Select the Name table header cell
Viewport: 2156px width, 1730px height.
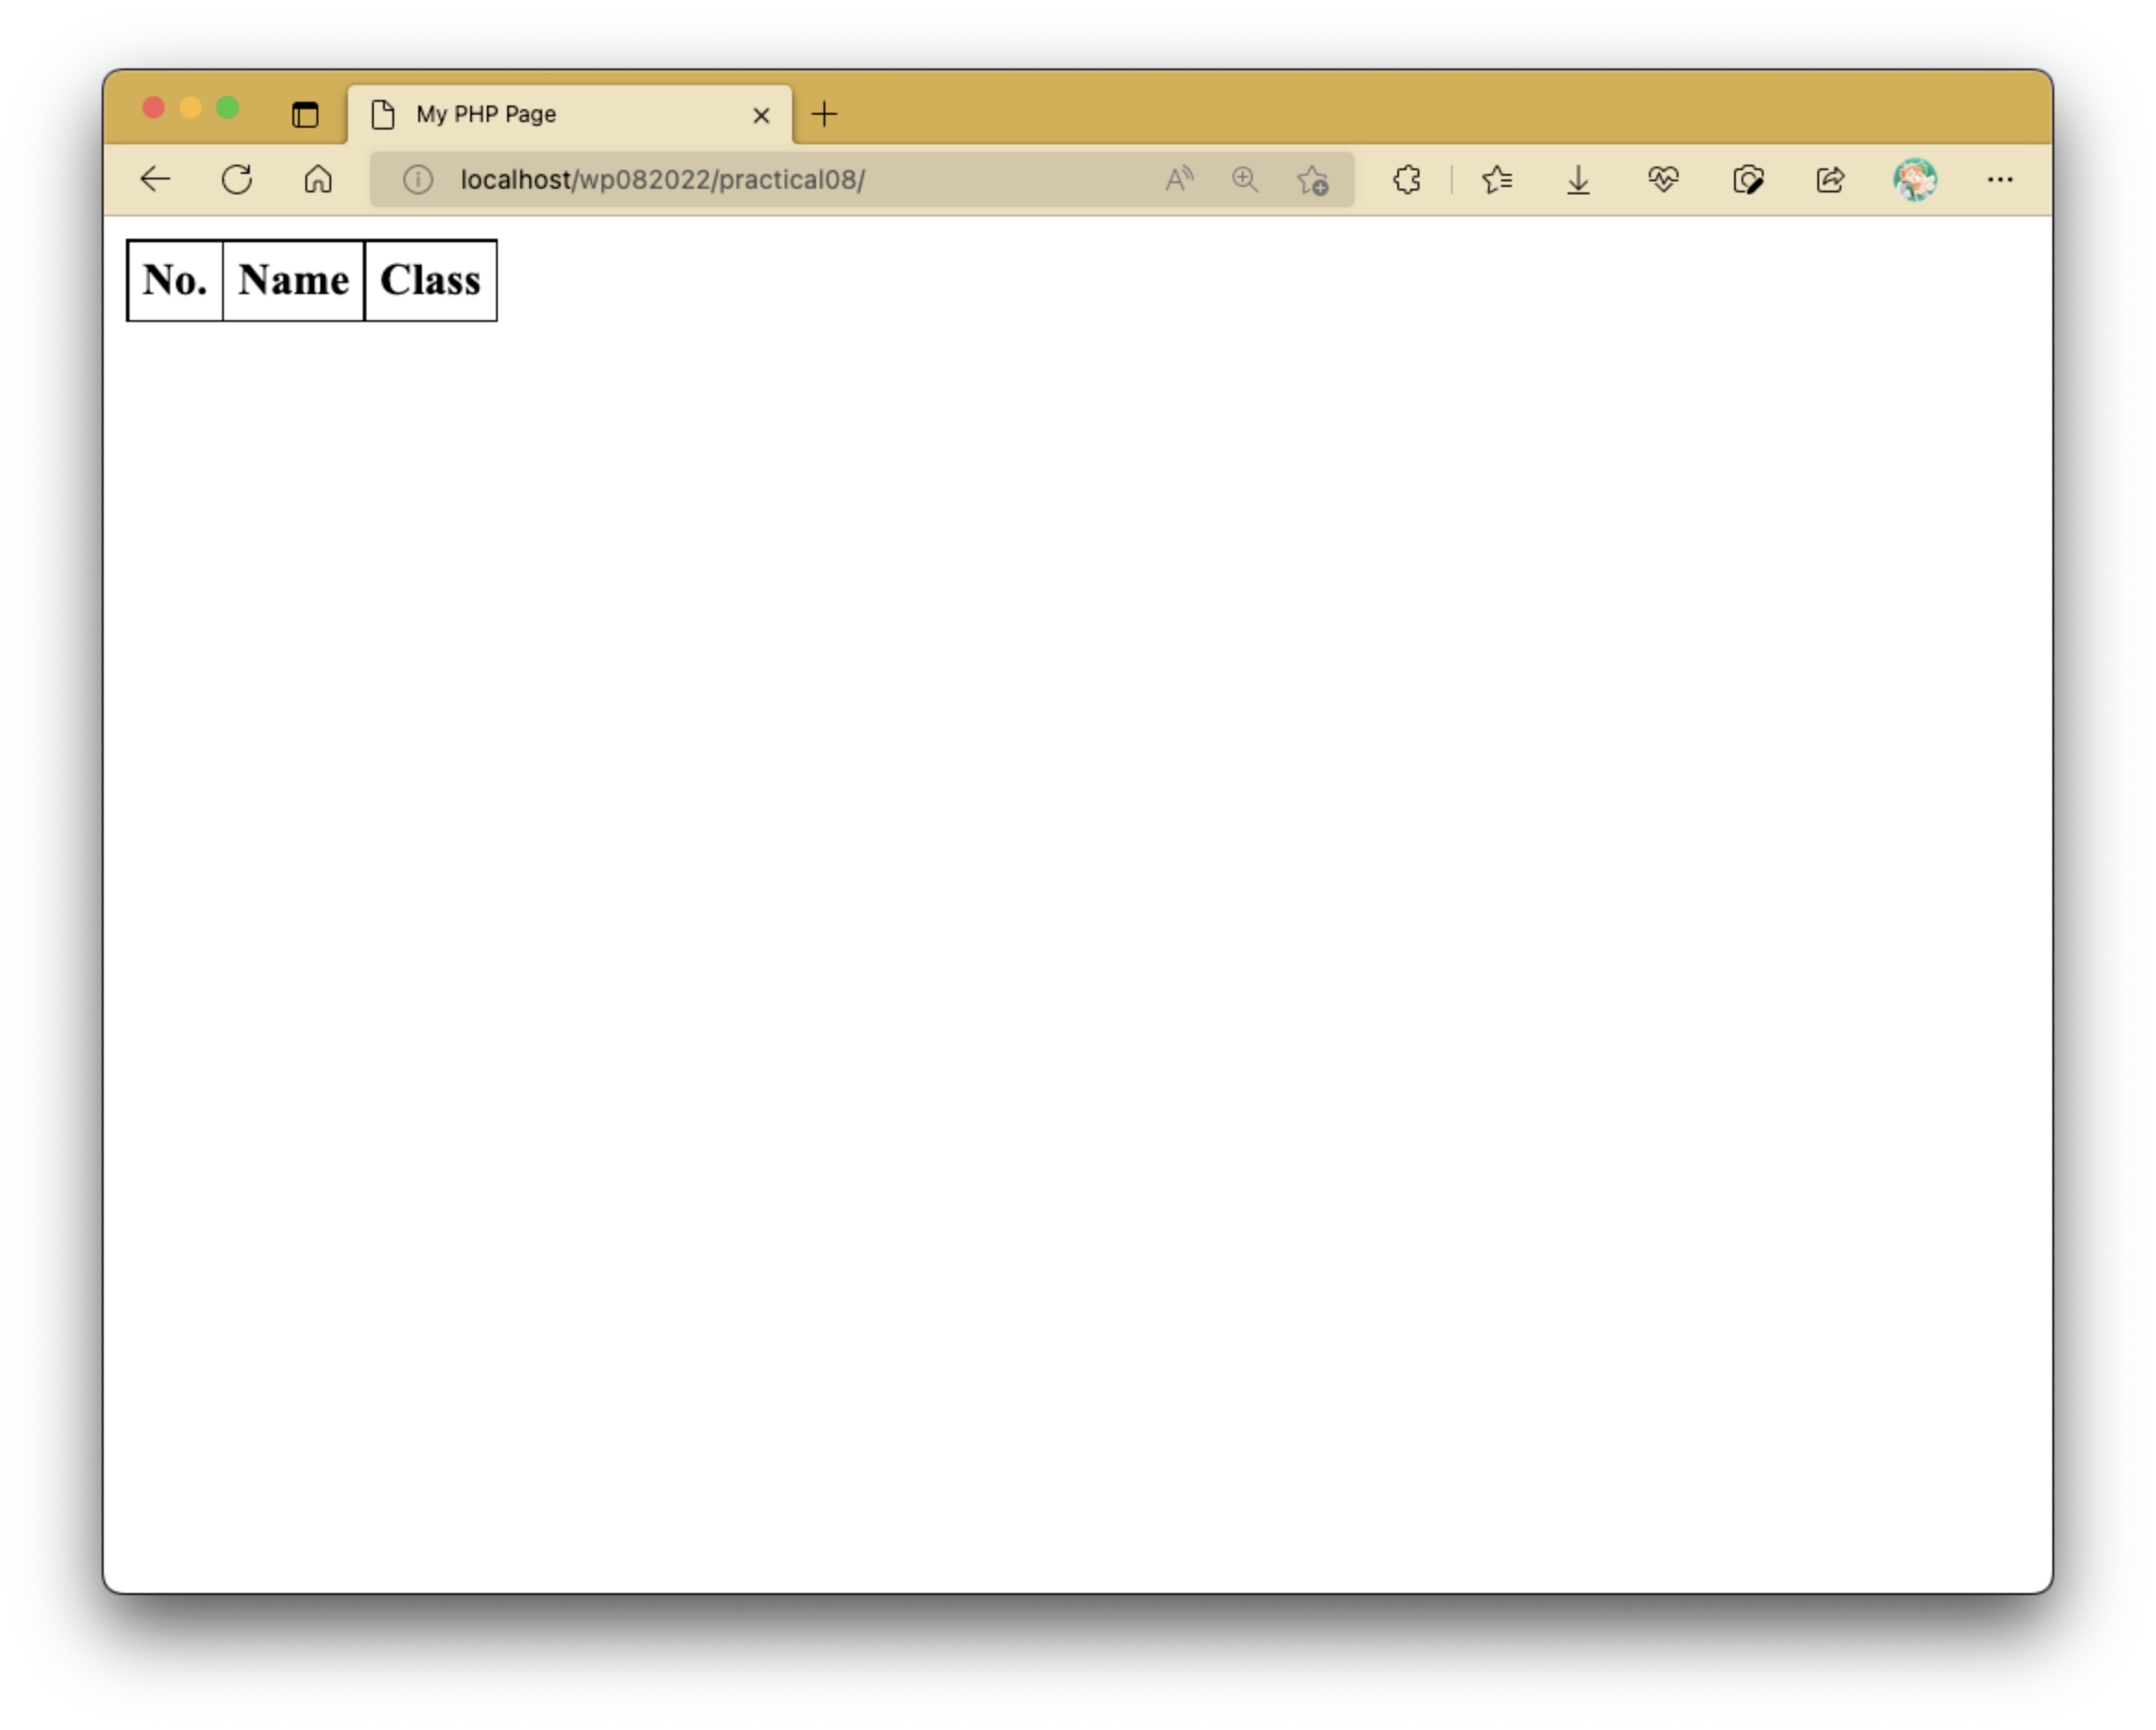pyautogui.click(x=293, y=280)
